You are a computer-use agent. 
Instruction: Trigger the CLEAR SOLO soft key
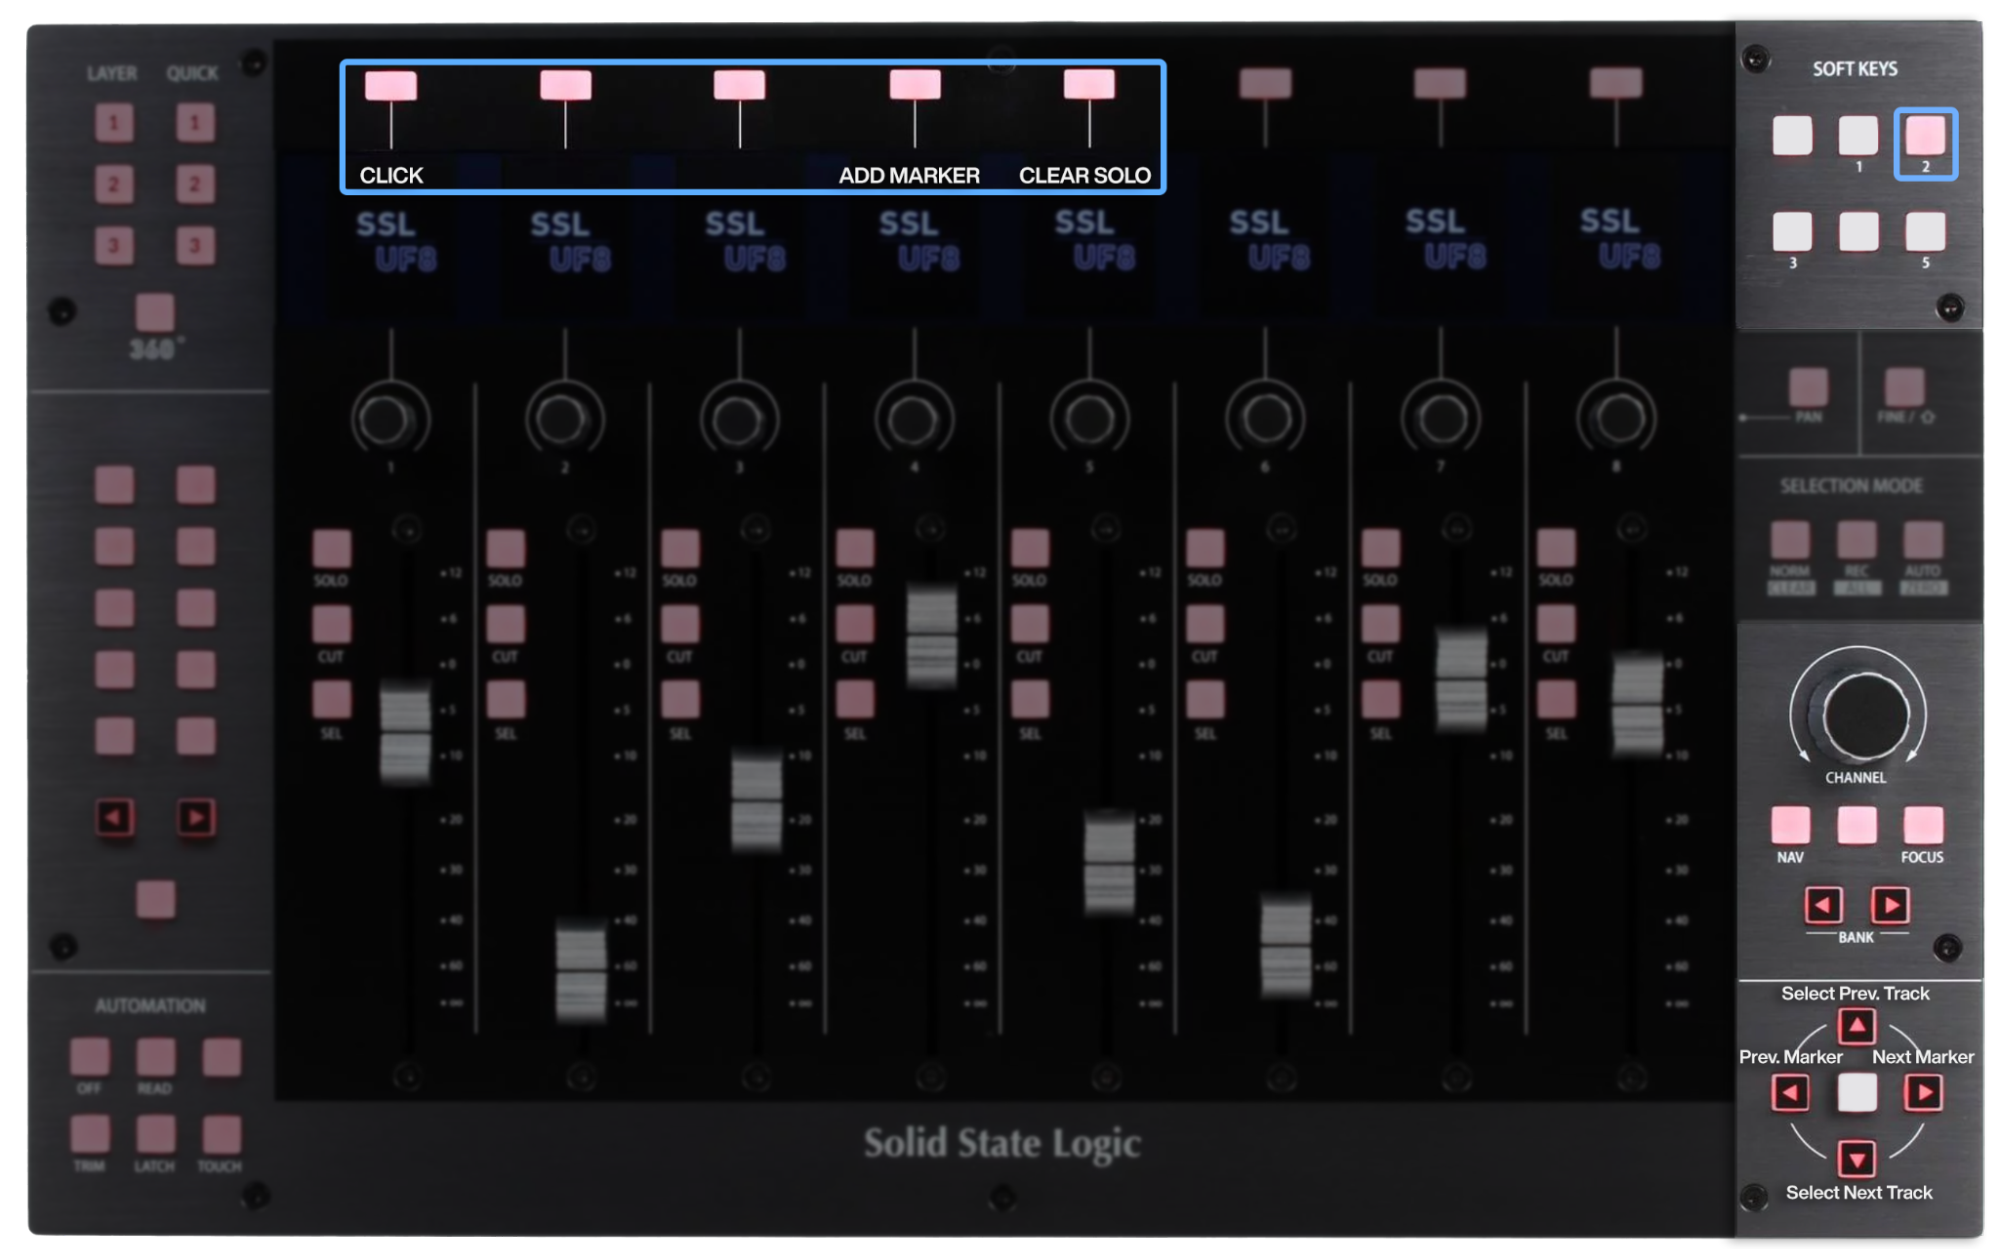click(1089, 85)
